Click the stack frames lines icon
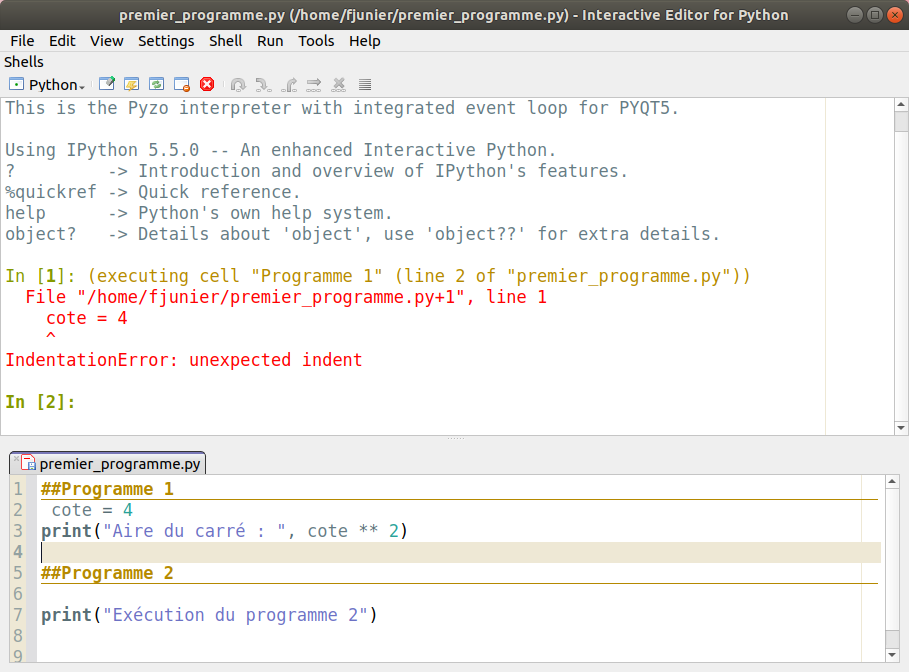Screen dimensions: 909x672 coord(365,85)
